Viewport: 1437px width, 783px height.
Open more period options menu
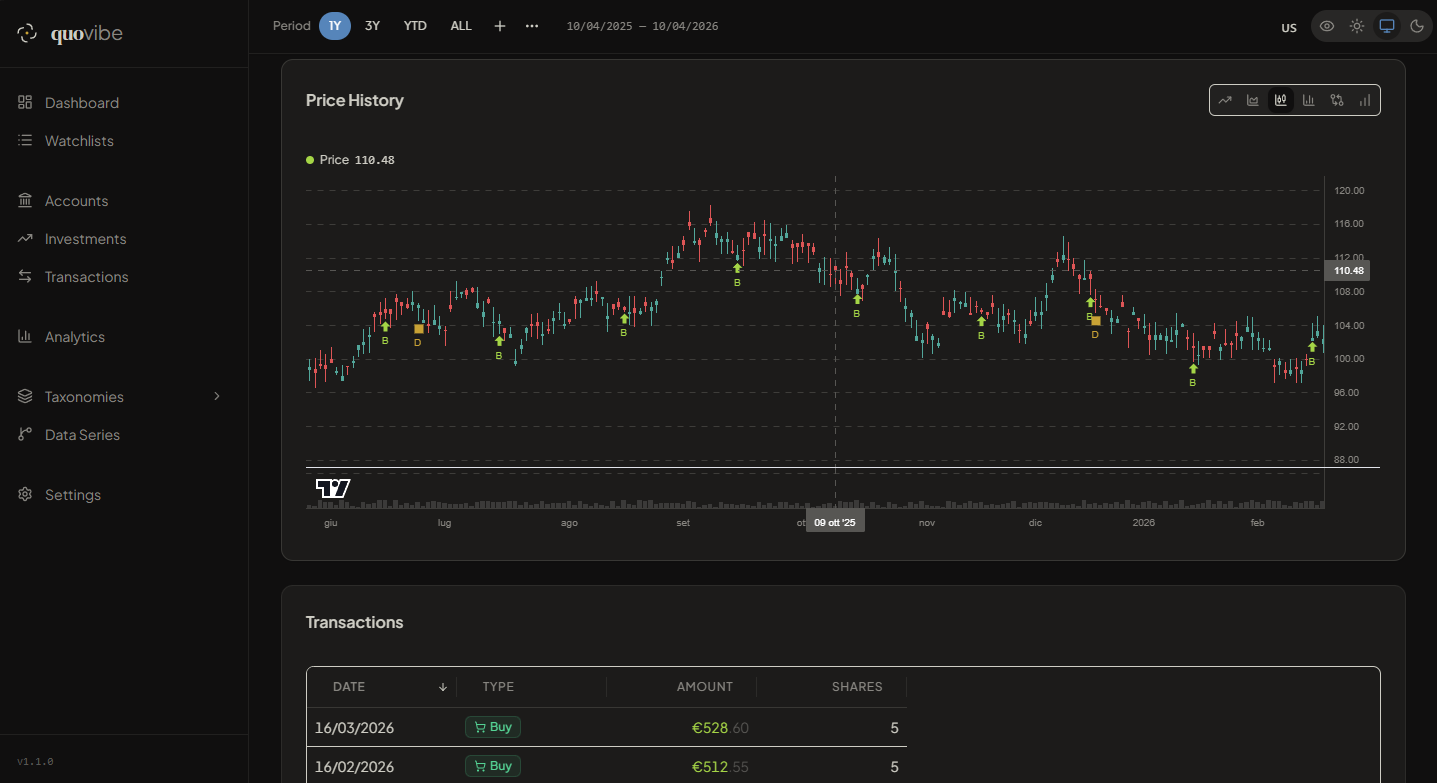532,26
